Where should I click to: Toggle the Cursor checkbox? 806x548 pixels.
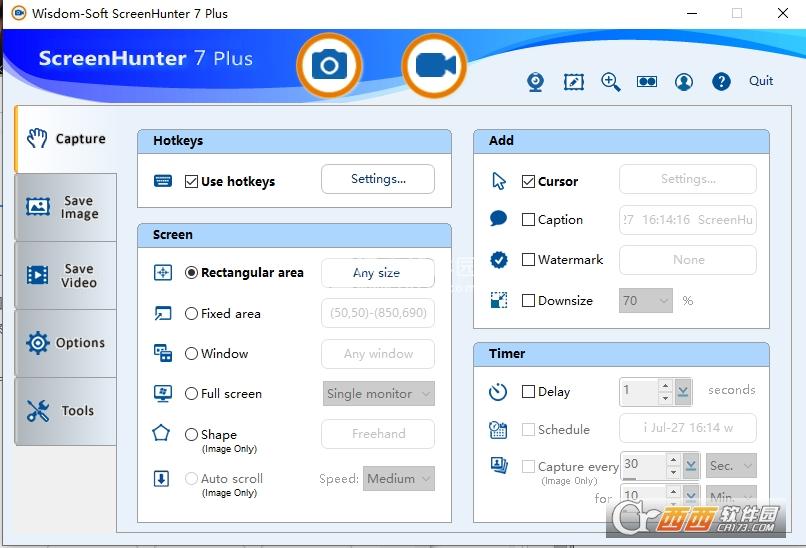point(528,181)
